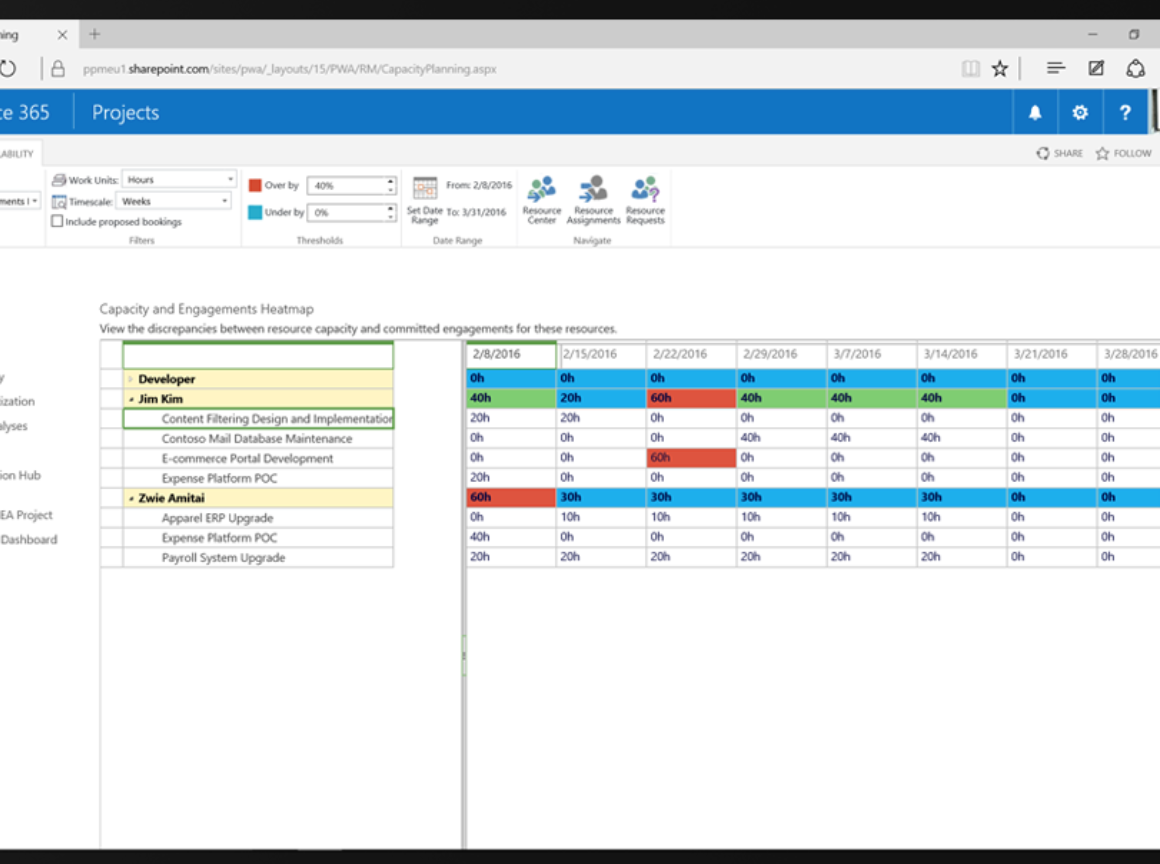Click the Make a Web Note icon
This screenshot has width=1160, height=864.
point(1096,69)
